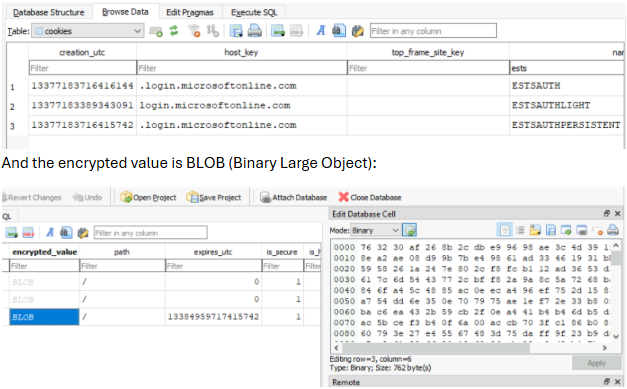This screenshot has width=627, height=389.
Task: Click Revert Changes button
Action: (x=32, y=197)
